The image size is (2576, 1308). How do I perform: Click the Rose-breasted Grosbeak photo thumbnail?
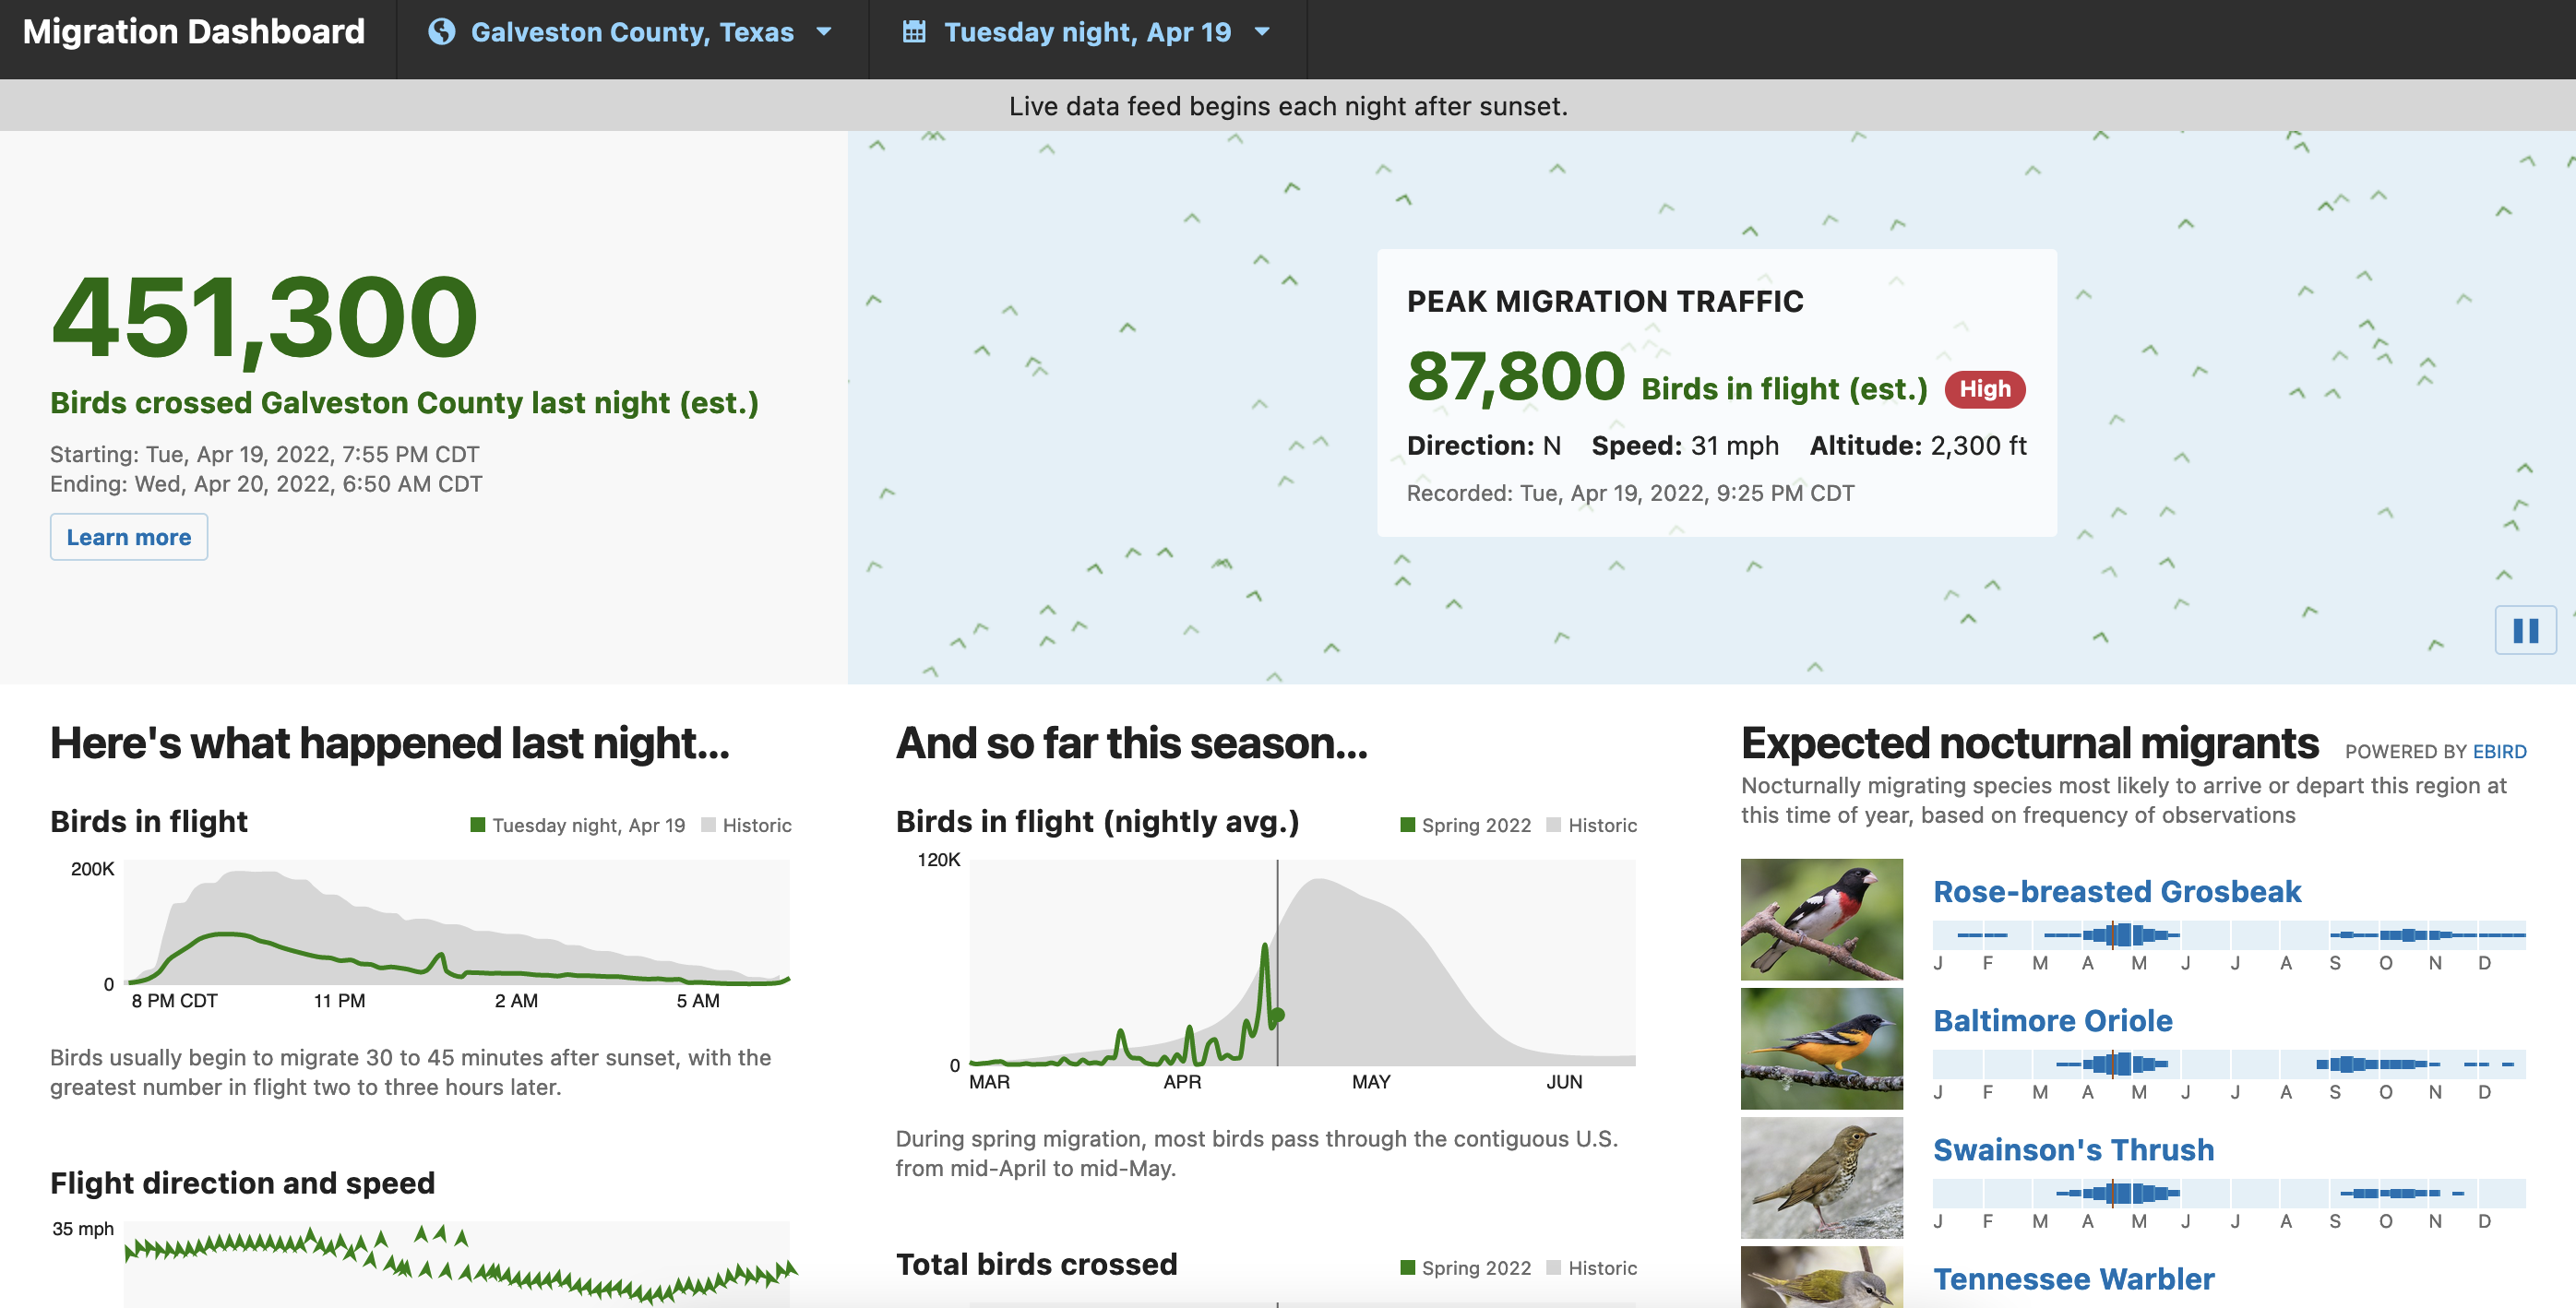(1821, 918)
